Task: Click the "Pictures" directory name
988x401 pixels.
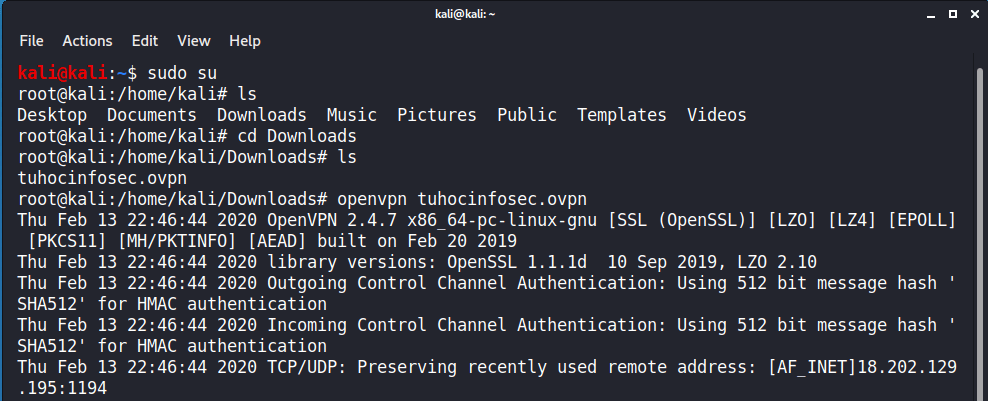Action: 437,115
